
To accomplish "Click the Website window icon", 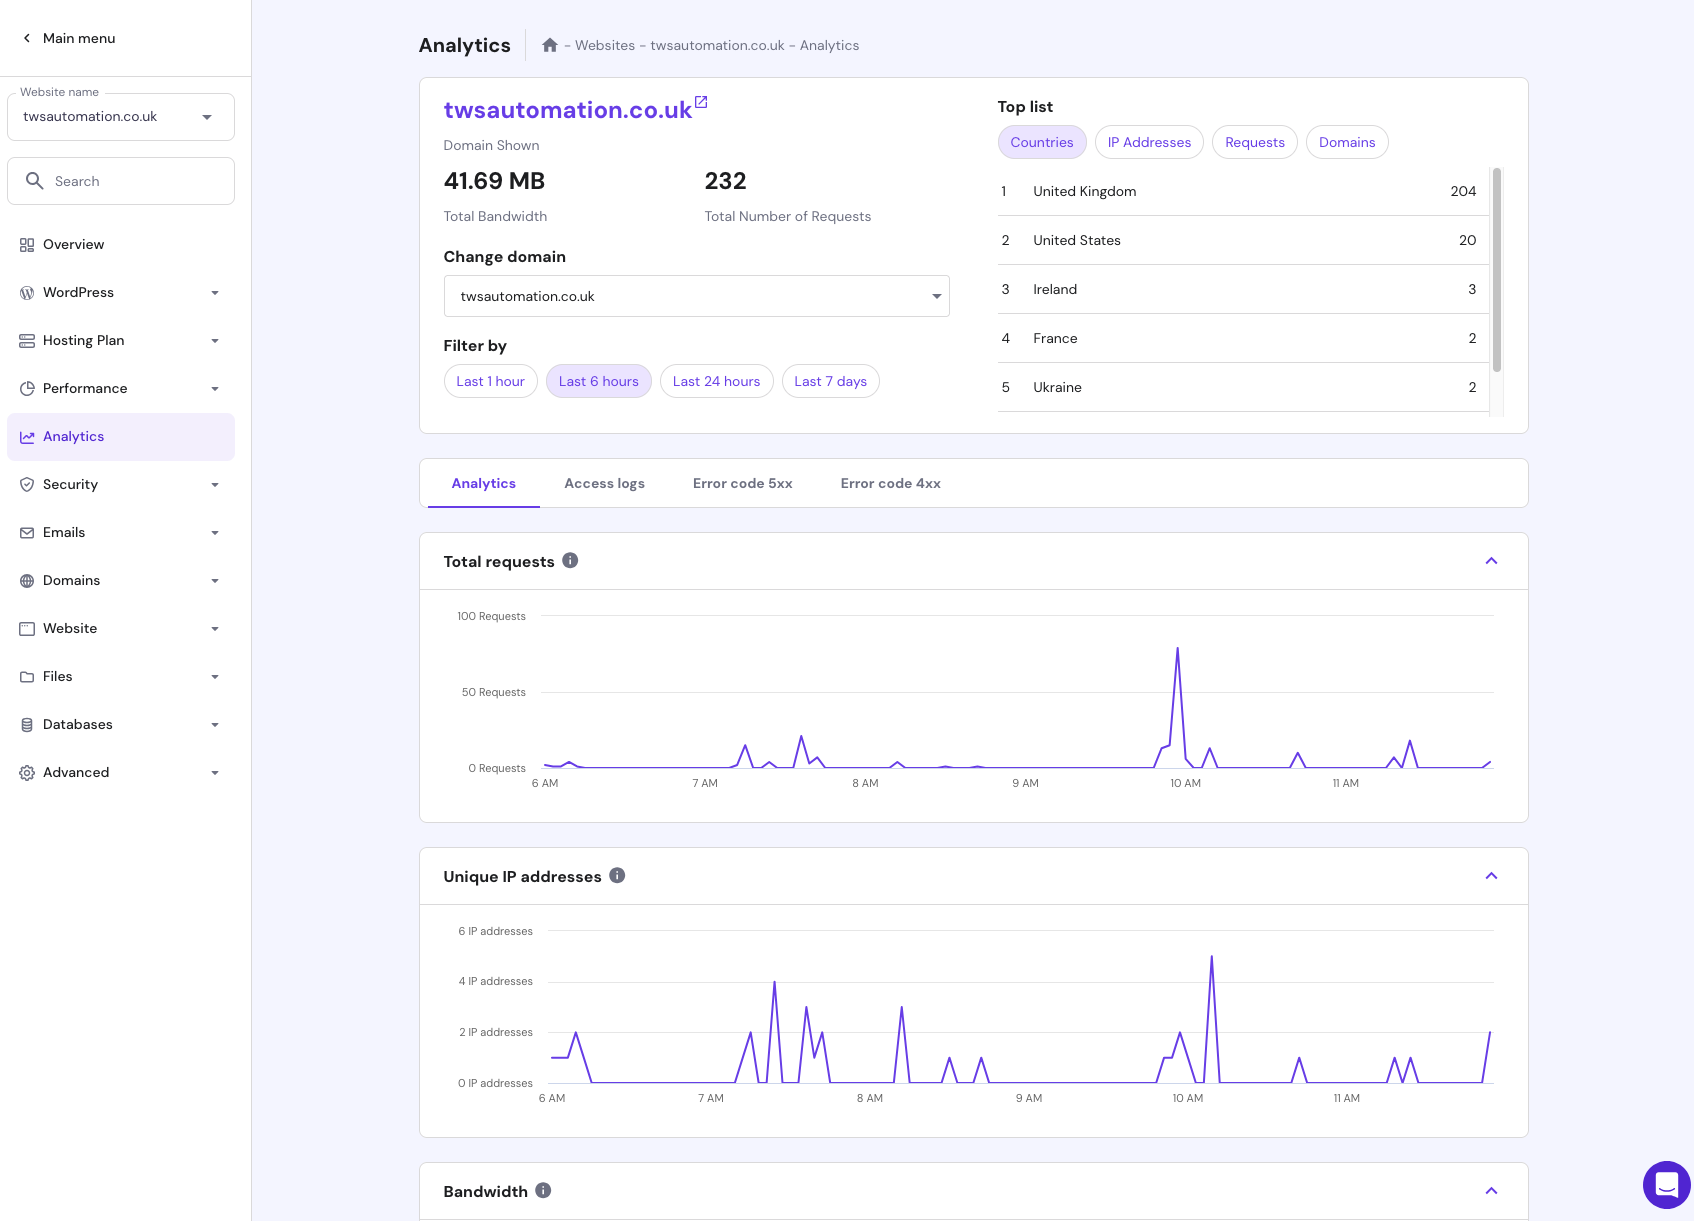I will coord(27,629).
